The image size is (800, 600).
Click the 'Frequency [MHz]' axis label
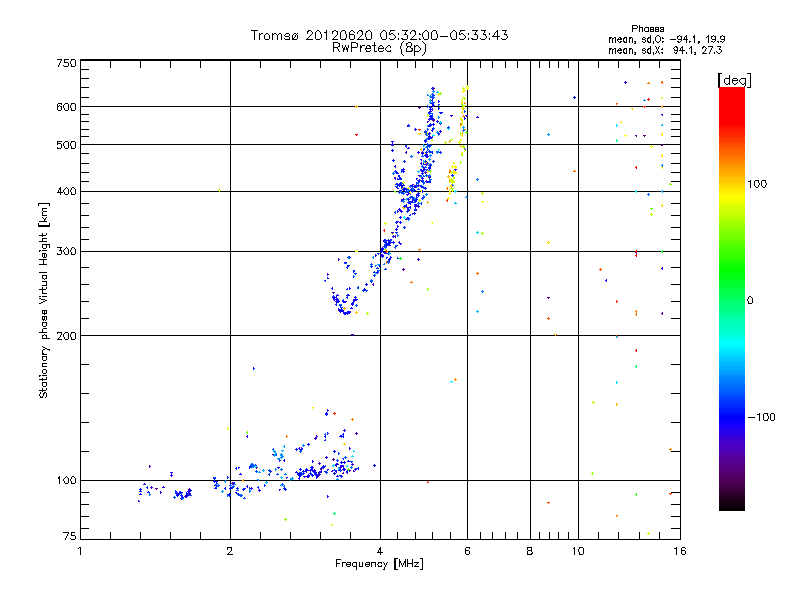(x=379, y=564)
